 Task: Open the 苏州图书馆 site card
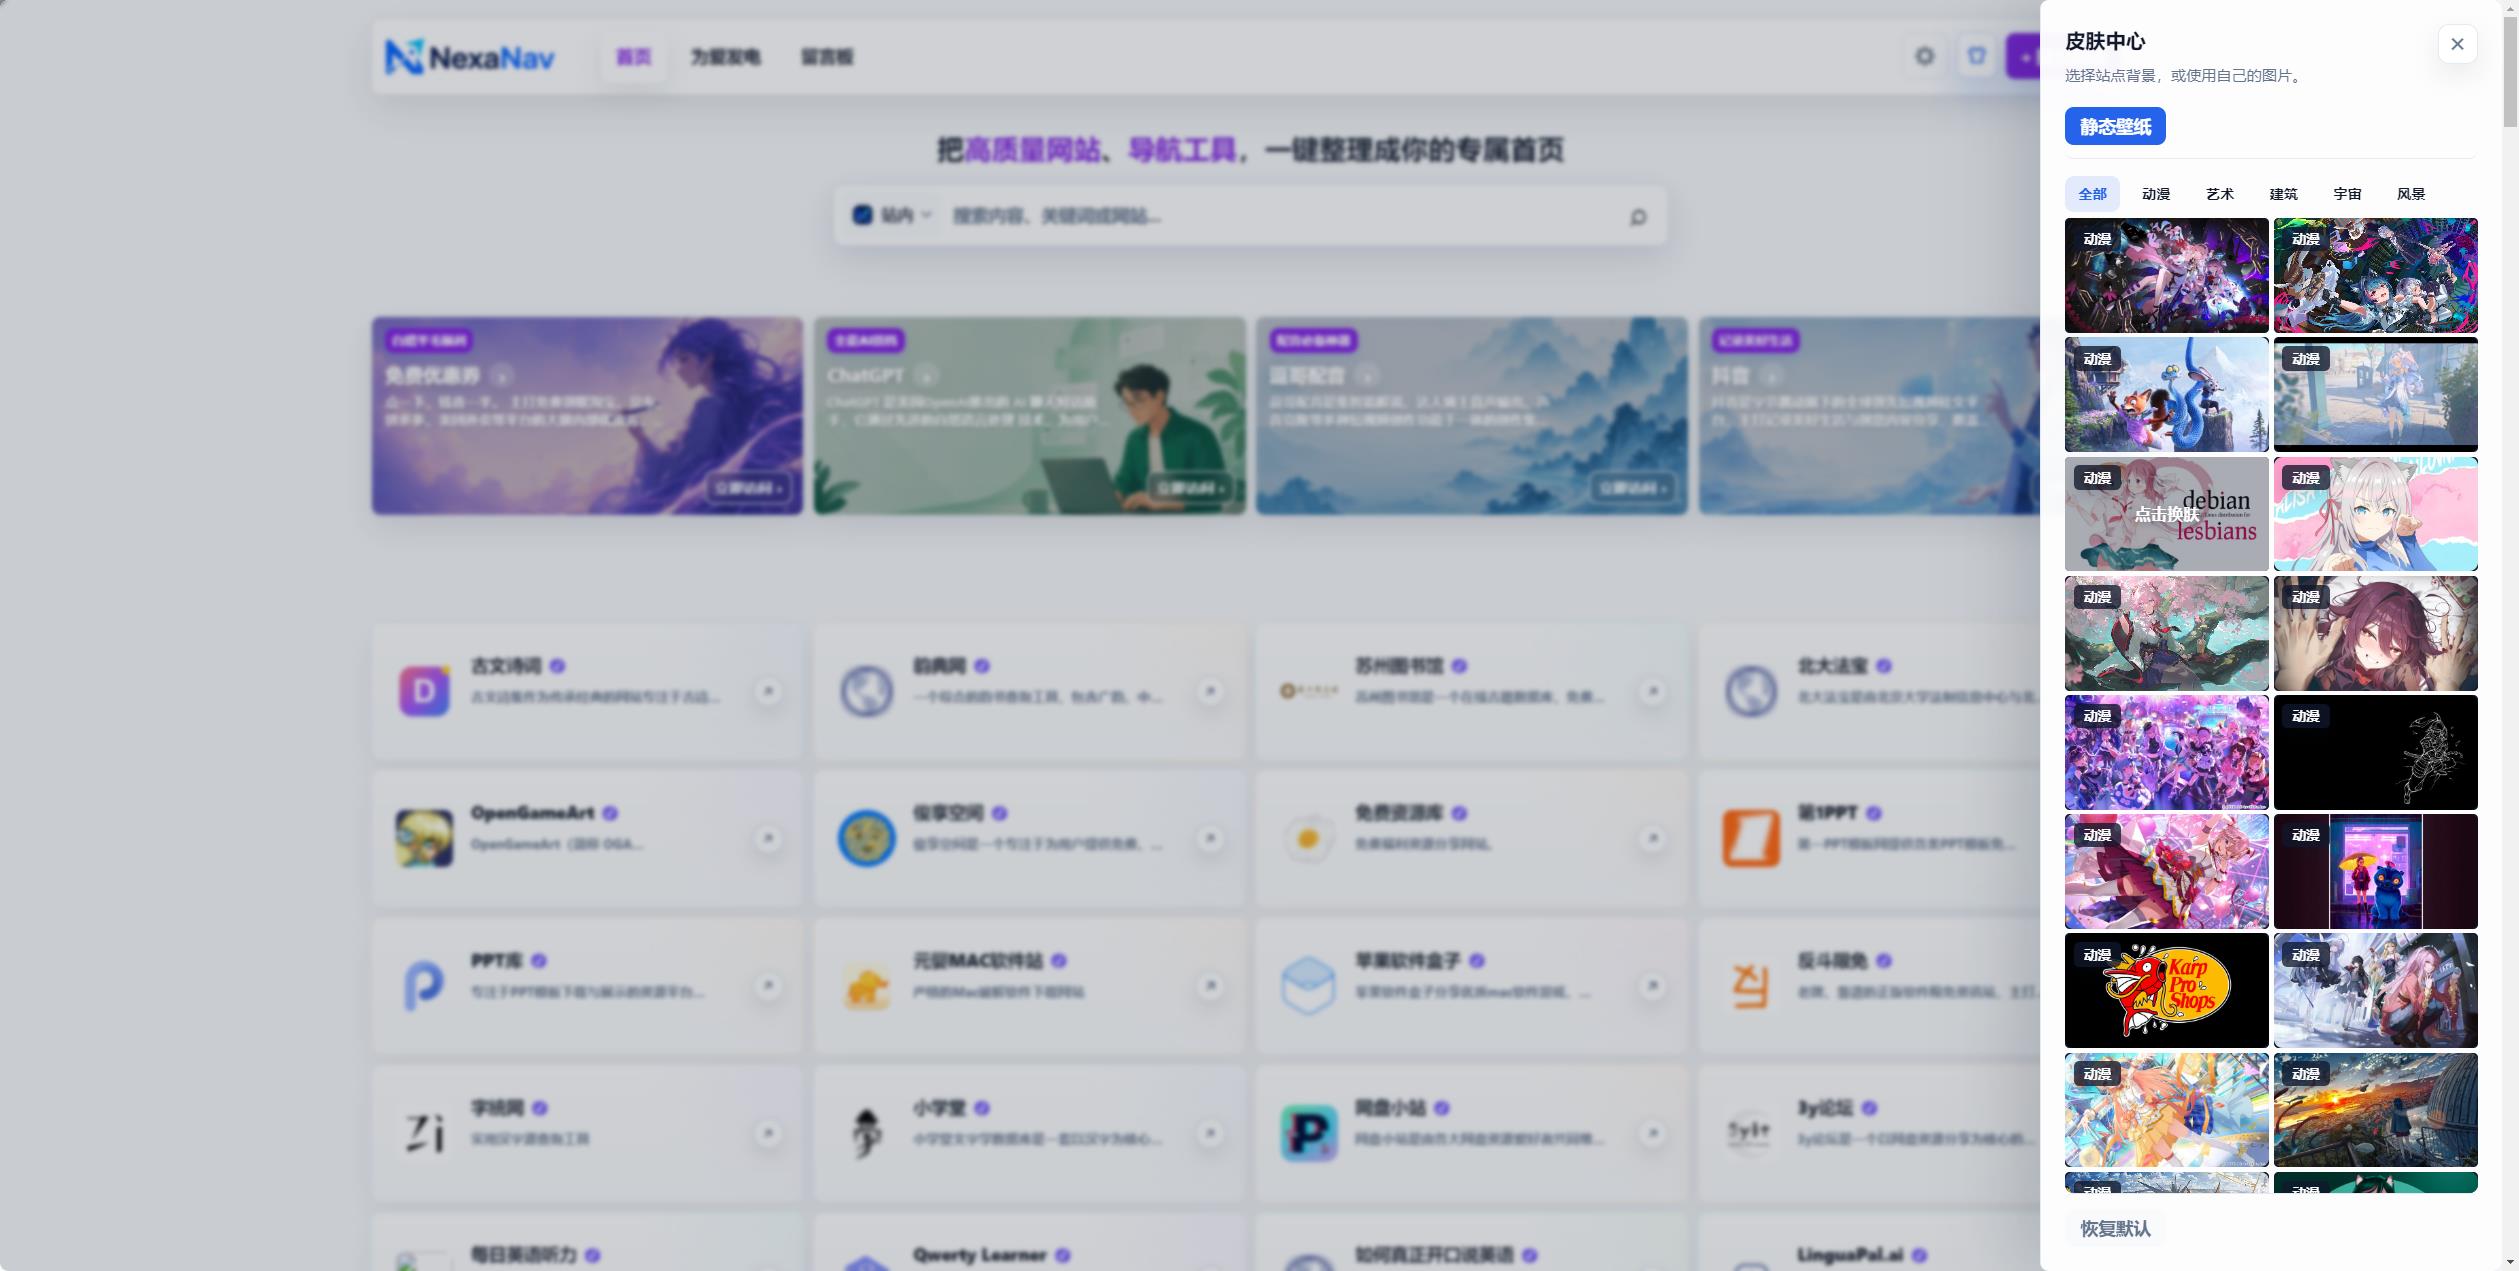point(1471,691)
